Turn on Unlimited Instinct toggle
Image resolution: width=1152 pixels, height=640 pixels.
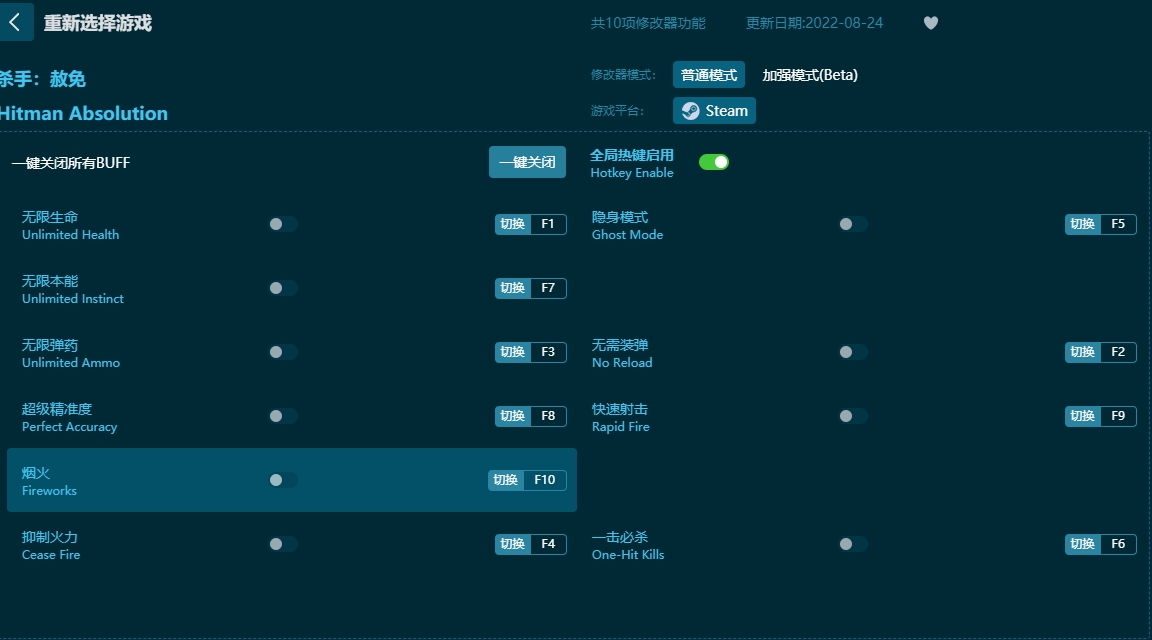click(x=283, y=288)
